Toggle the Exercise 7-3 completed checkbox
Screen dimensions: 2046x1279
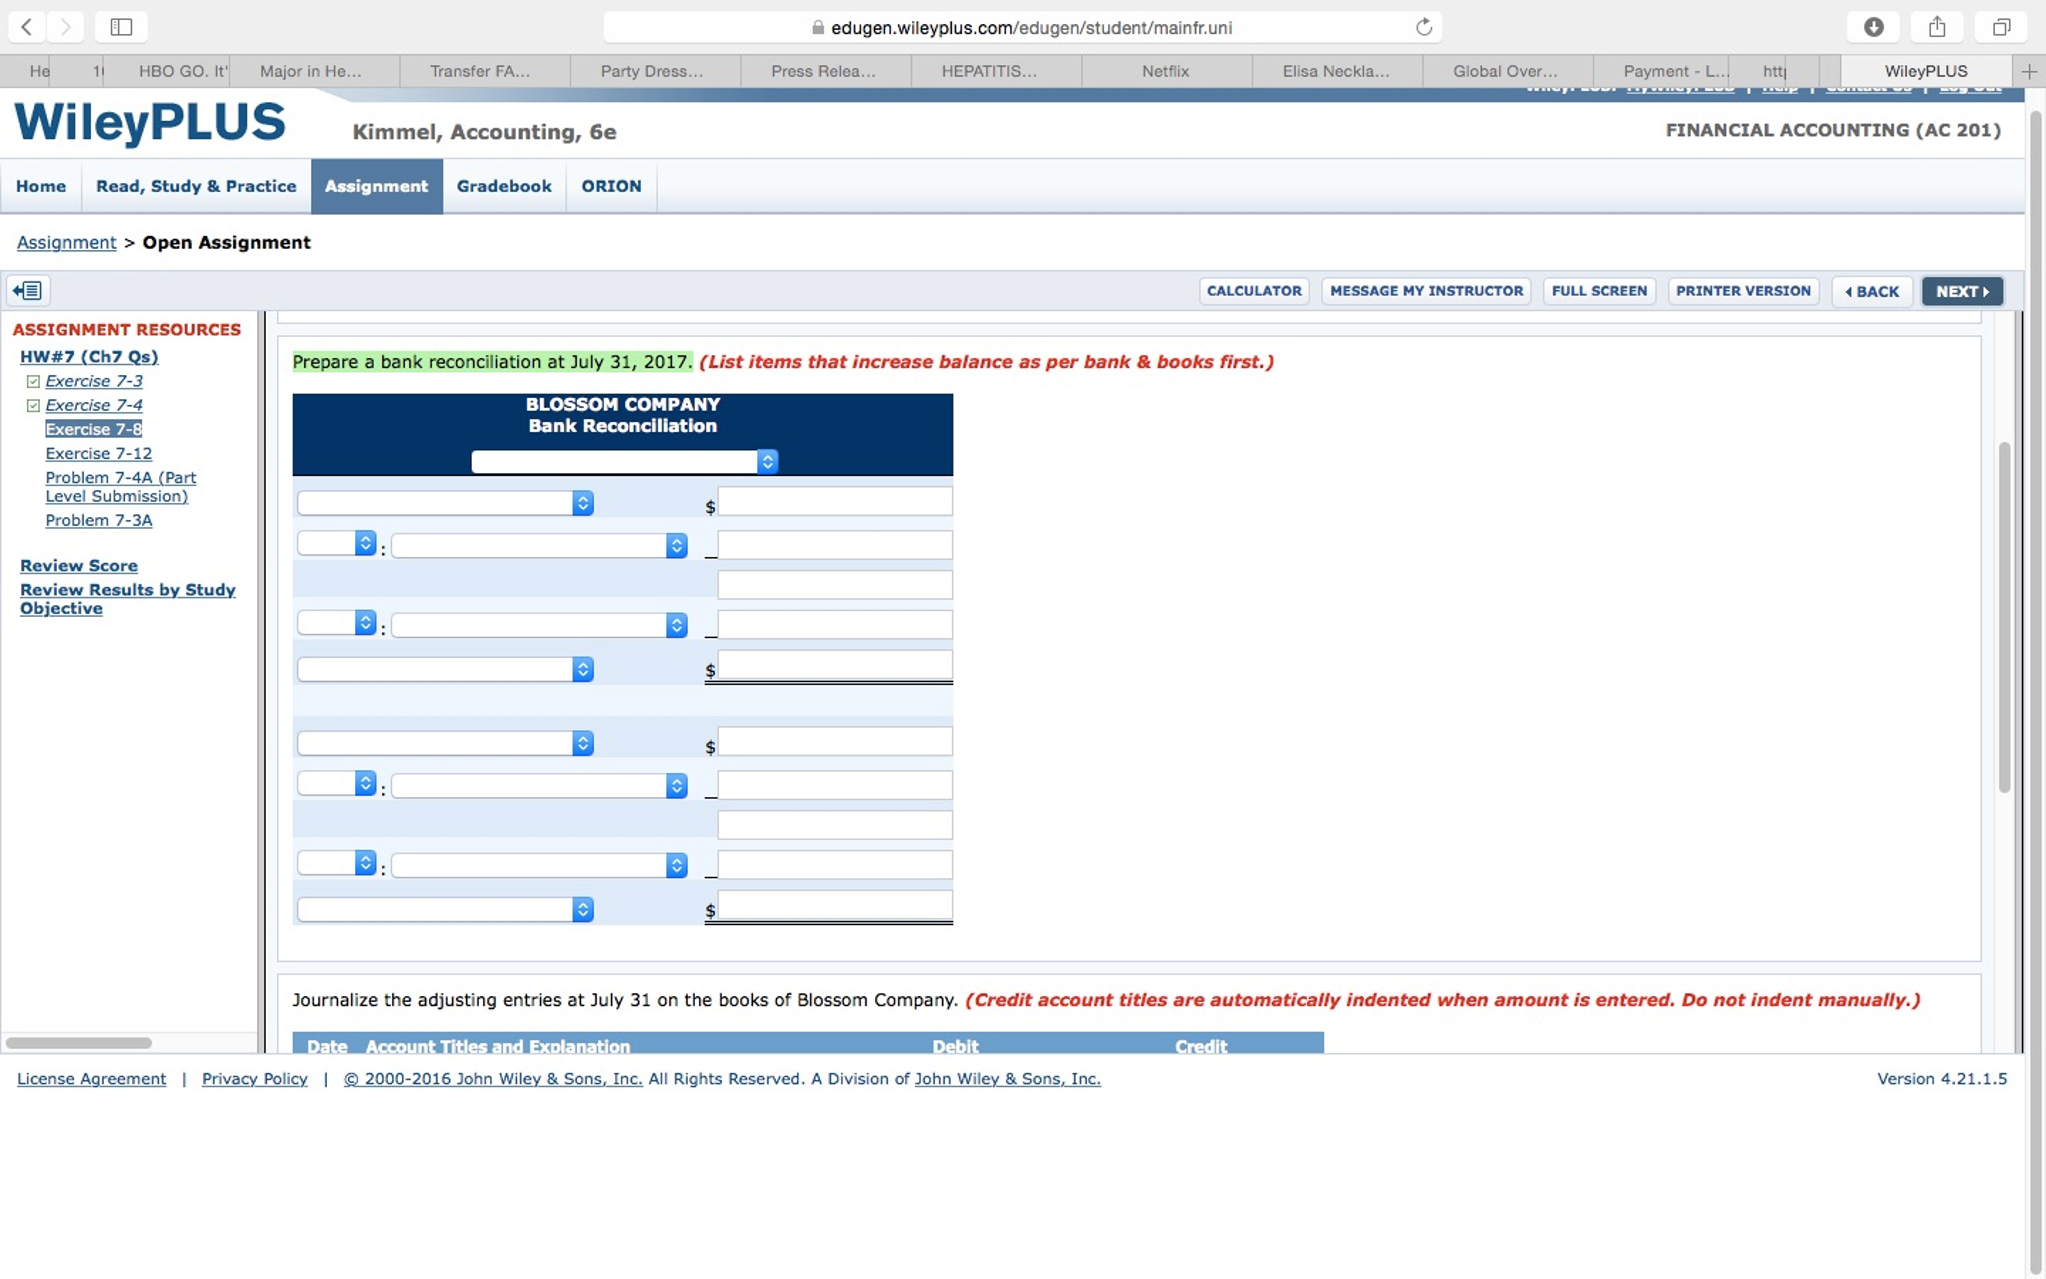[x=33, y=381]
